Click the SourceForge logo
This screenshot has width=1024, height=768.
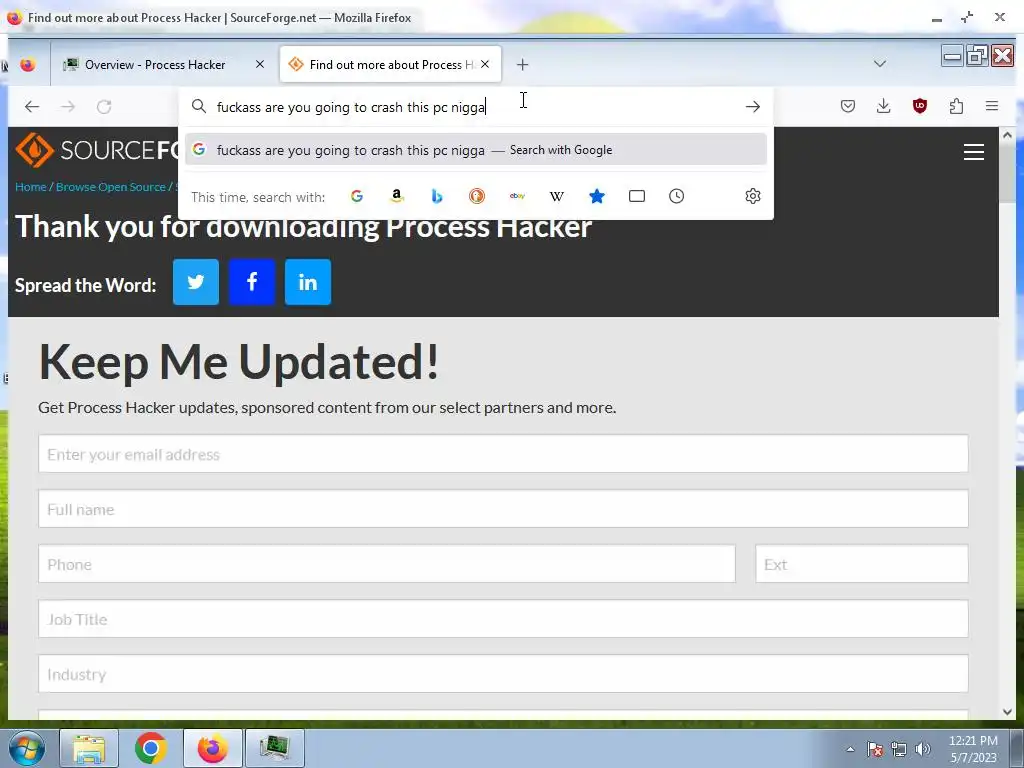pos(97,150)
